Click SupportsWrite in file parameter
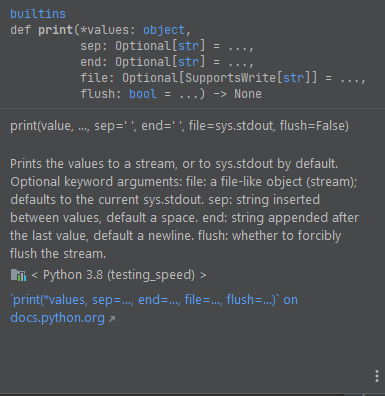The width and height of the screenshot is (385, 396). click(231, 78)
